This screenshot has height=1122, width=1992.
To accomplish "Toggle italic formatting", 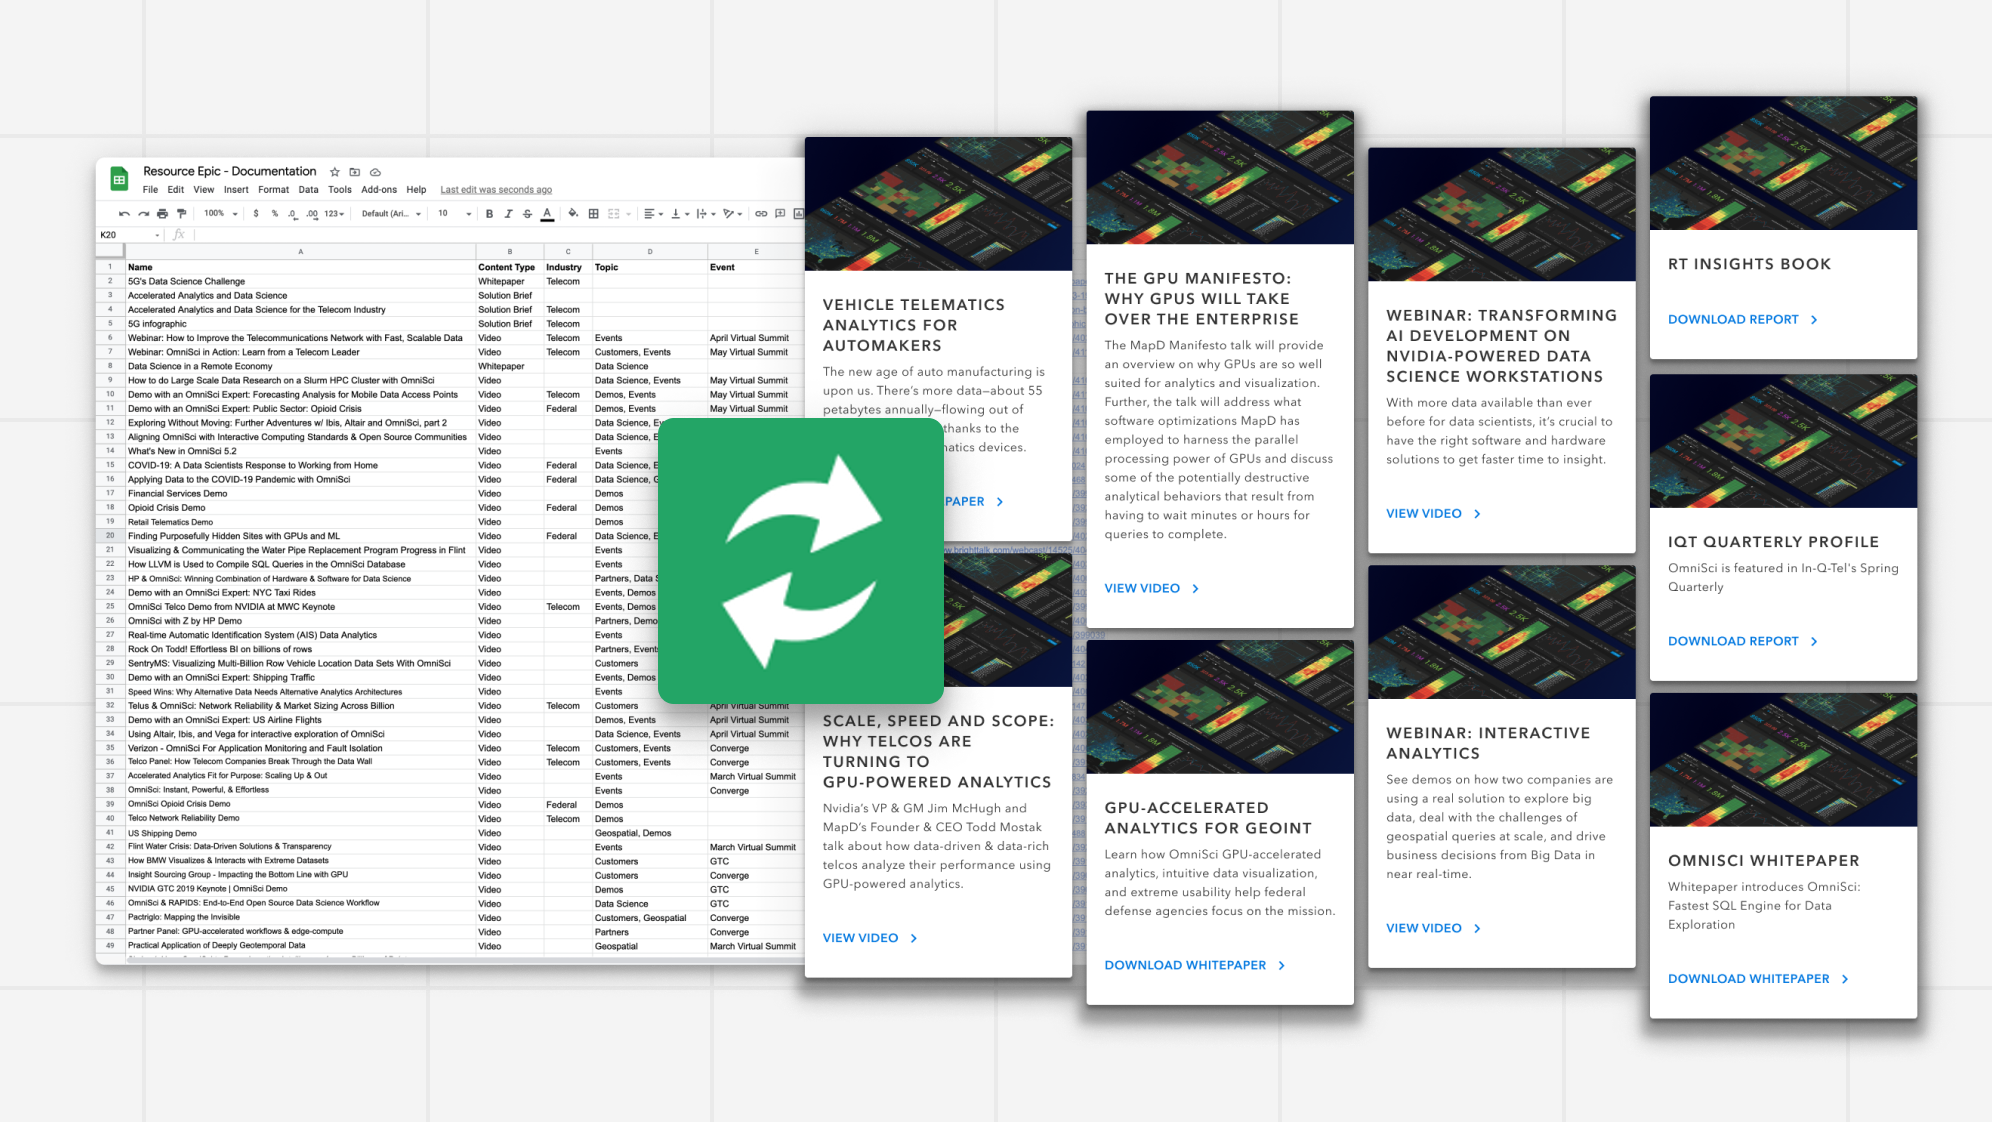I will pyautogui.click(x=508, y=213).
